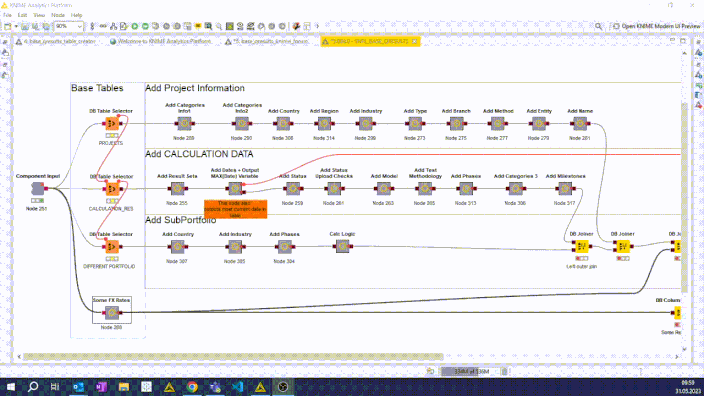Open Google Chrome from the taskbar

click(x=192, y=387)
